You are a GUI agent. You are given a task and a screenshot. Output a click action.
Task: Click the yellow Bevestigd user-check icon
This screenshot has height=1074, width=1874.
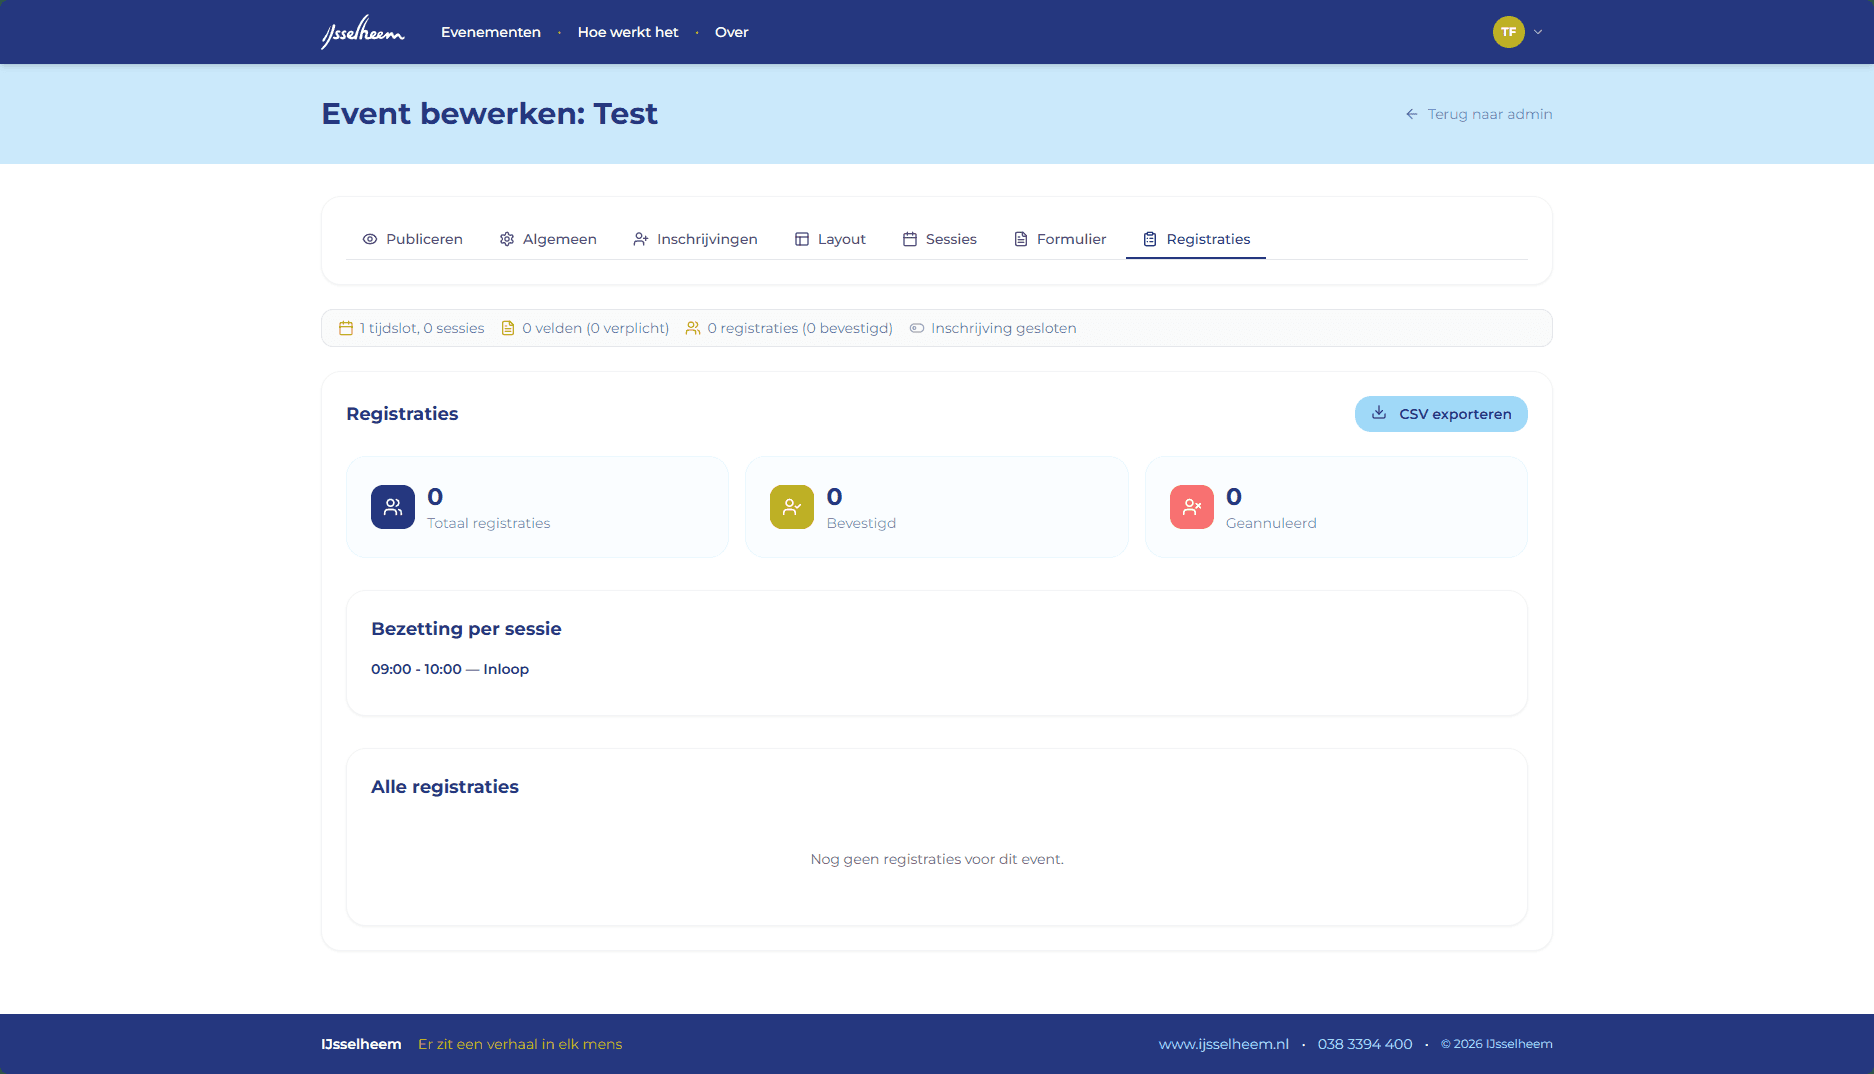pyautogui.click(x=792, y=507)
